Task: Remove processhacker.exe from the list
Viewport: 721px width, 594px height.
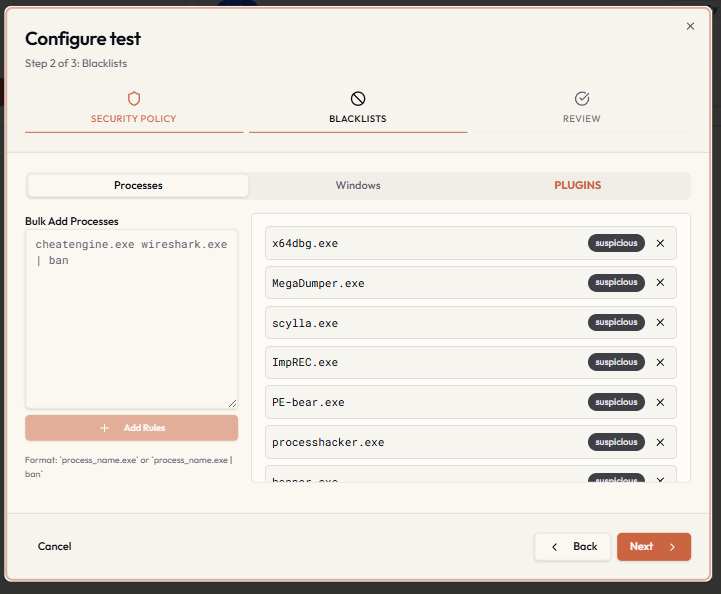Action: click(x=660, y=442)
